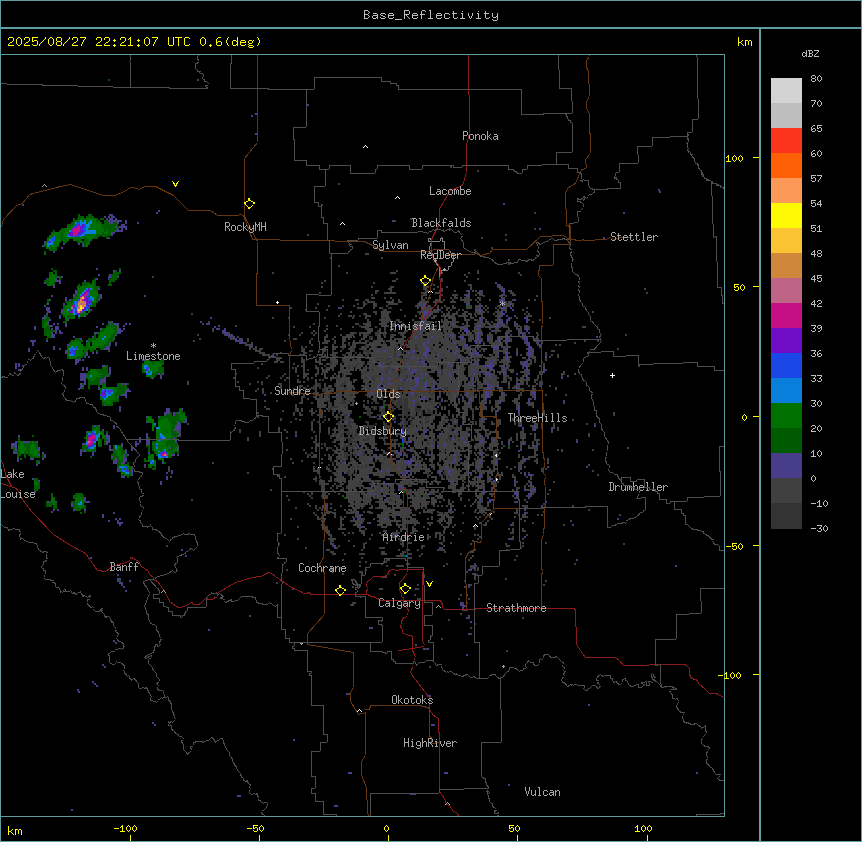
Task: Click yellow diamond marker near RockyMH
Action: (x=250, y=204)
